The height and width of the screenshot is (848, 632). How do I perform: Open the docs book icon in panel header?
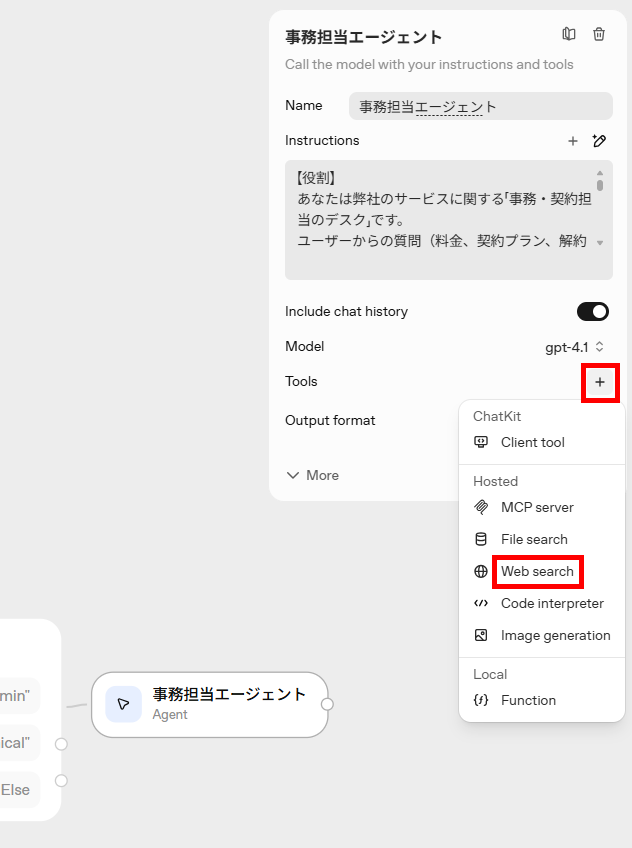coord(569,34)
